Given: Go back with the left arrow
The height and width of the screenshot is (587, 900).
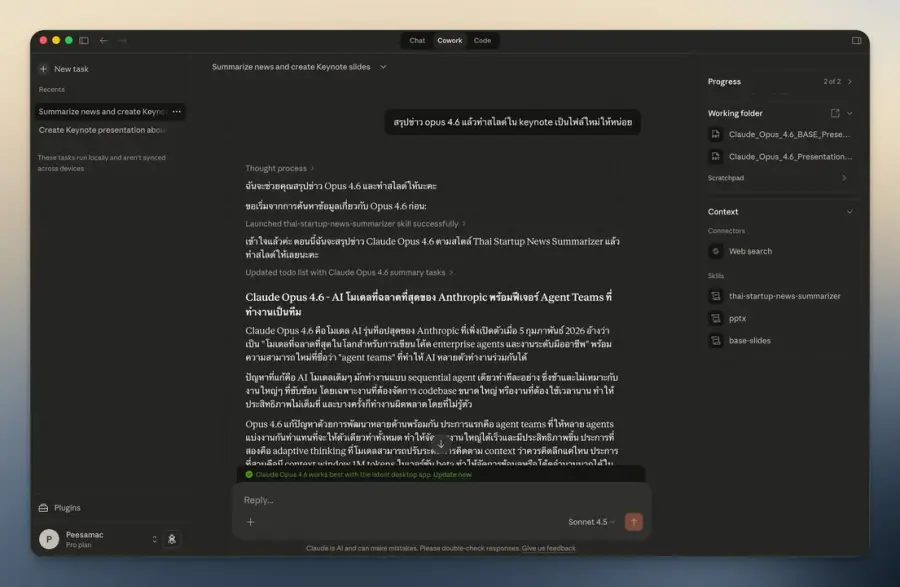Looking at the screenshot, I should (103, 40).
